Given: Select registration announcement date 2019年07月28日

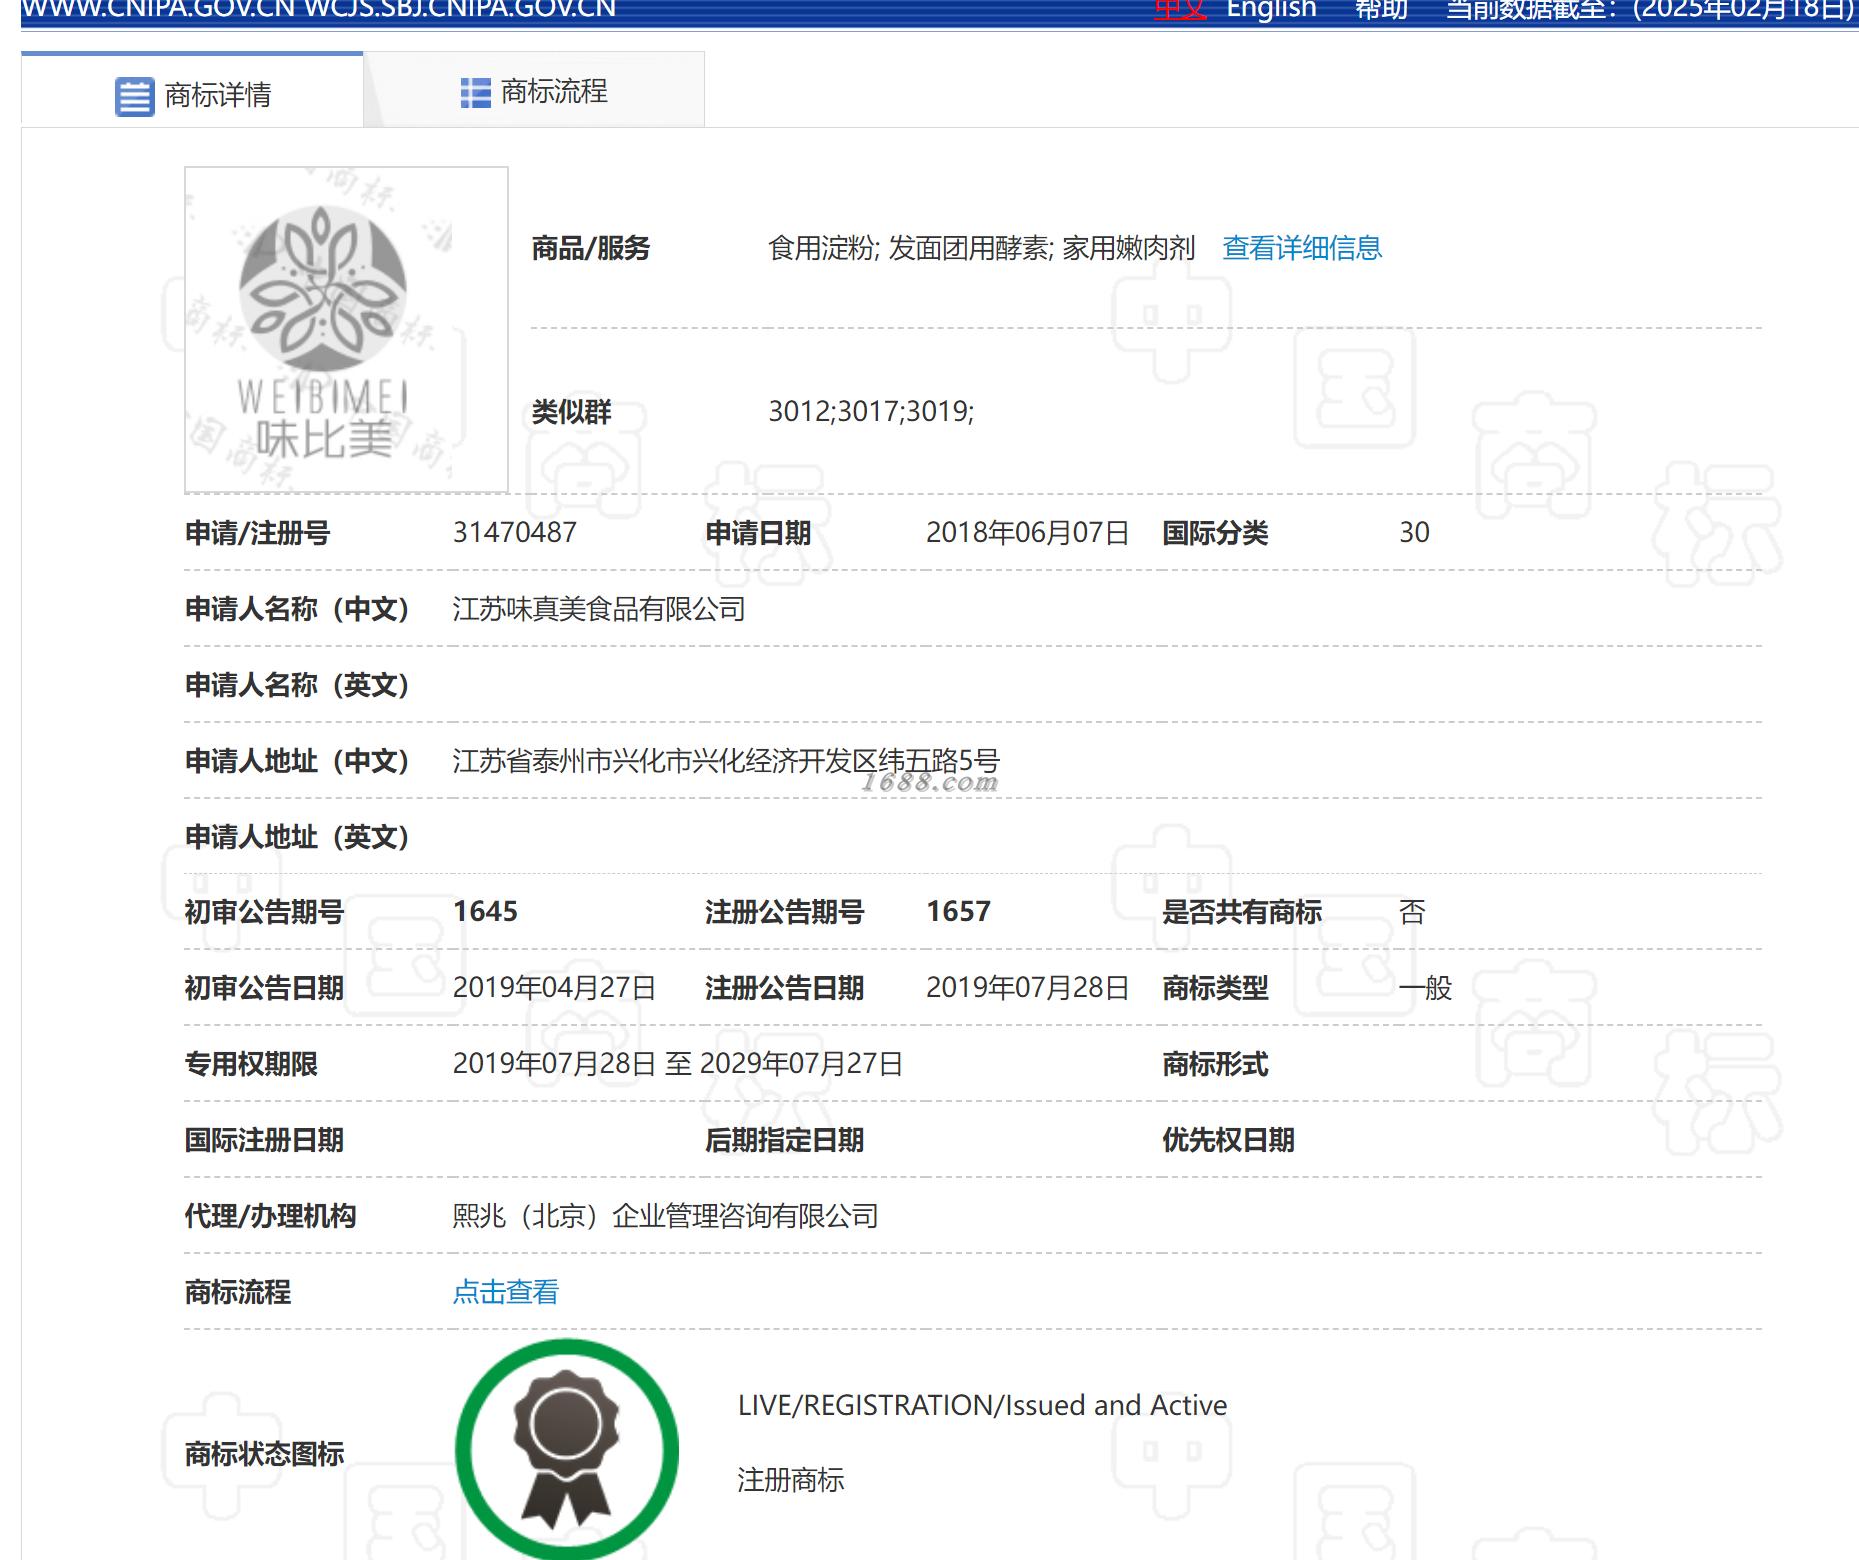Looking at the screenshot, I should 1027,988.
